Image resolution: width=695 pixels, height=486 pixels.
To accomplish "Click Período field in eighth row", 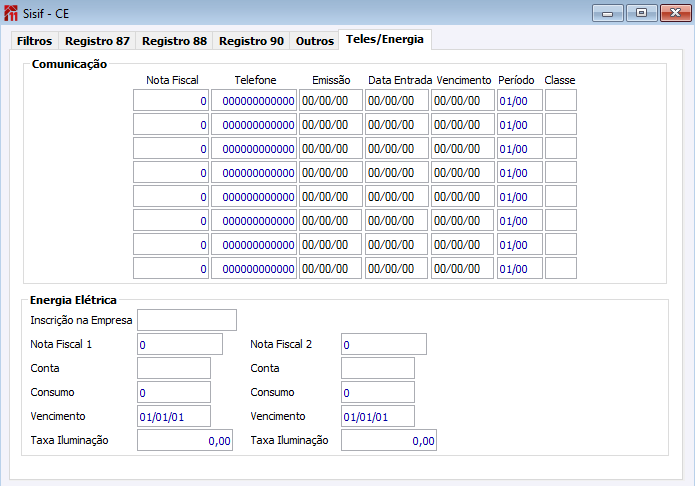I will point(520,268).
